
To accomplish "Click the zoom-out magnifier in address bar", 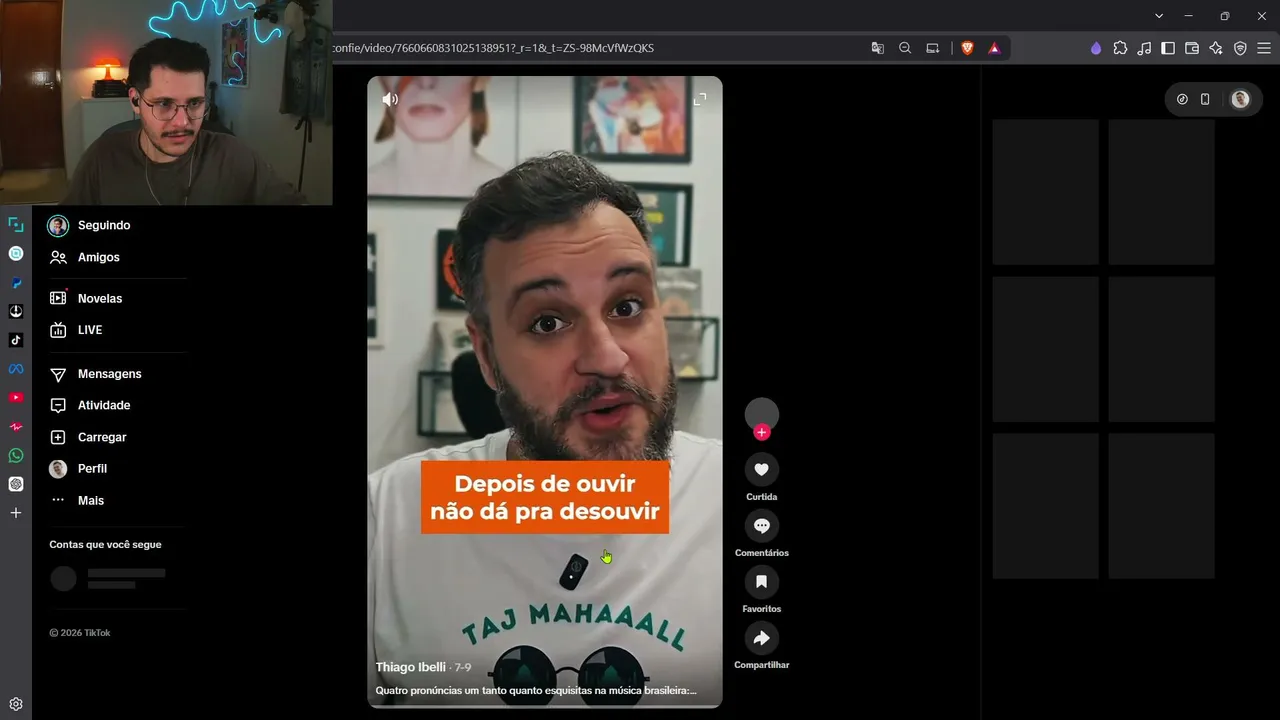I will pyautogui.click(x=905, y=48).
